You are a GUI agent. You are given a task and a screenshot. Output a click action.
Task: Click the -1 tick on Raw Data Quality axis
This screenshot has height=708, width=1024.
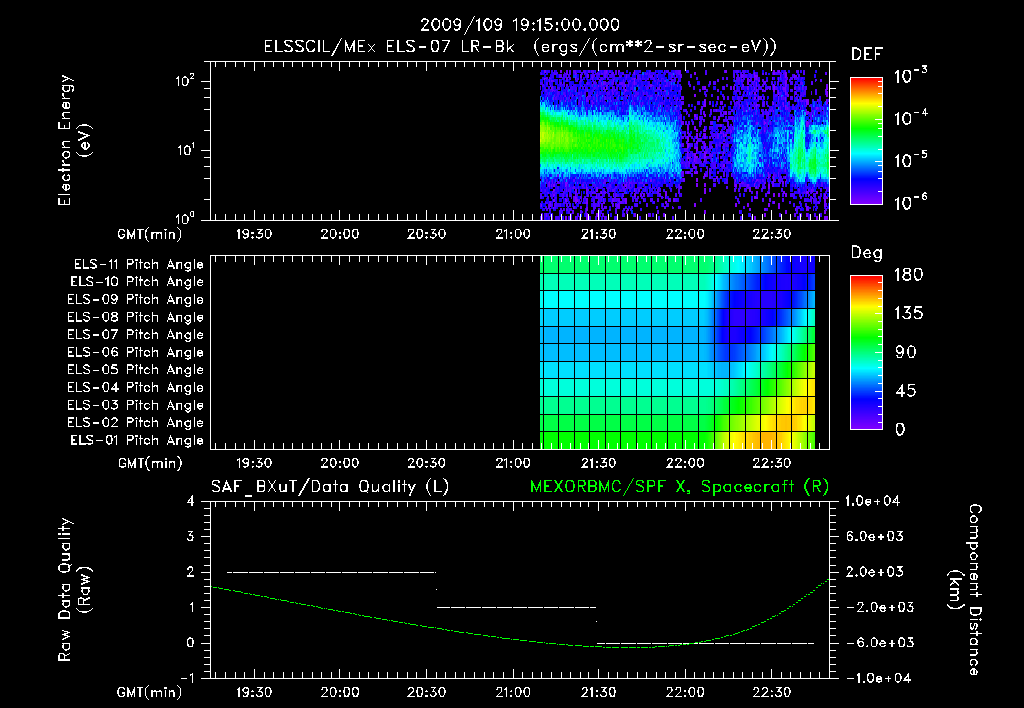point(187,678)
